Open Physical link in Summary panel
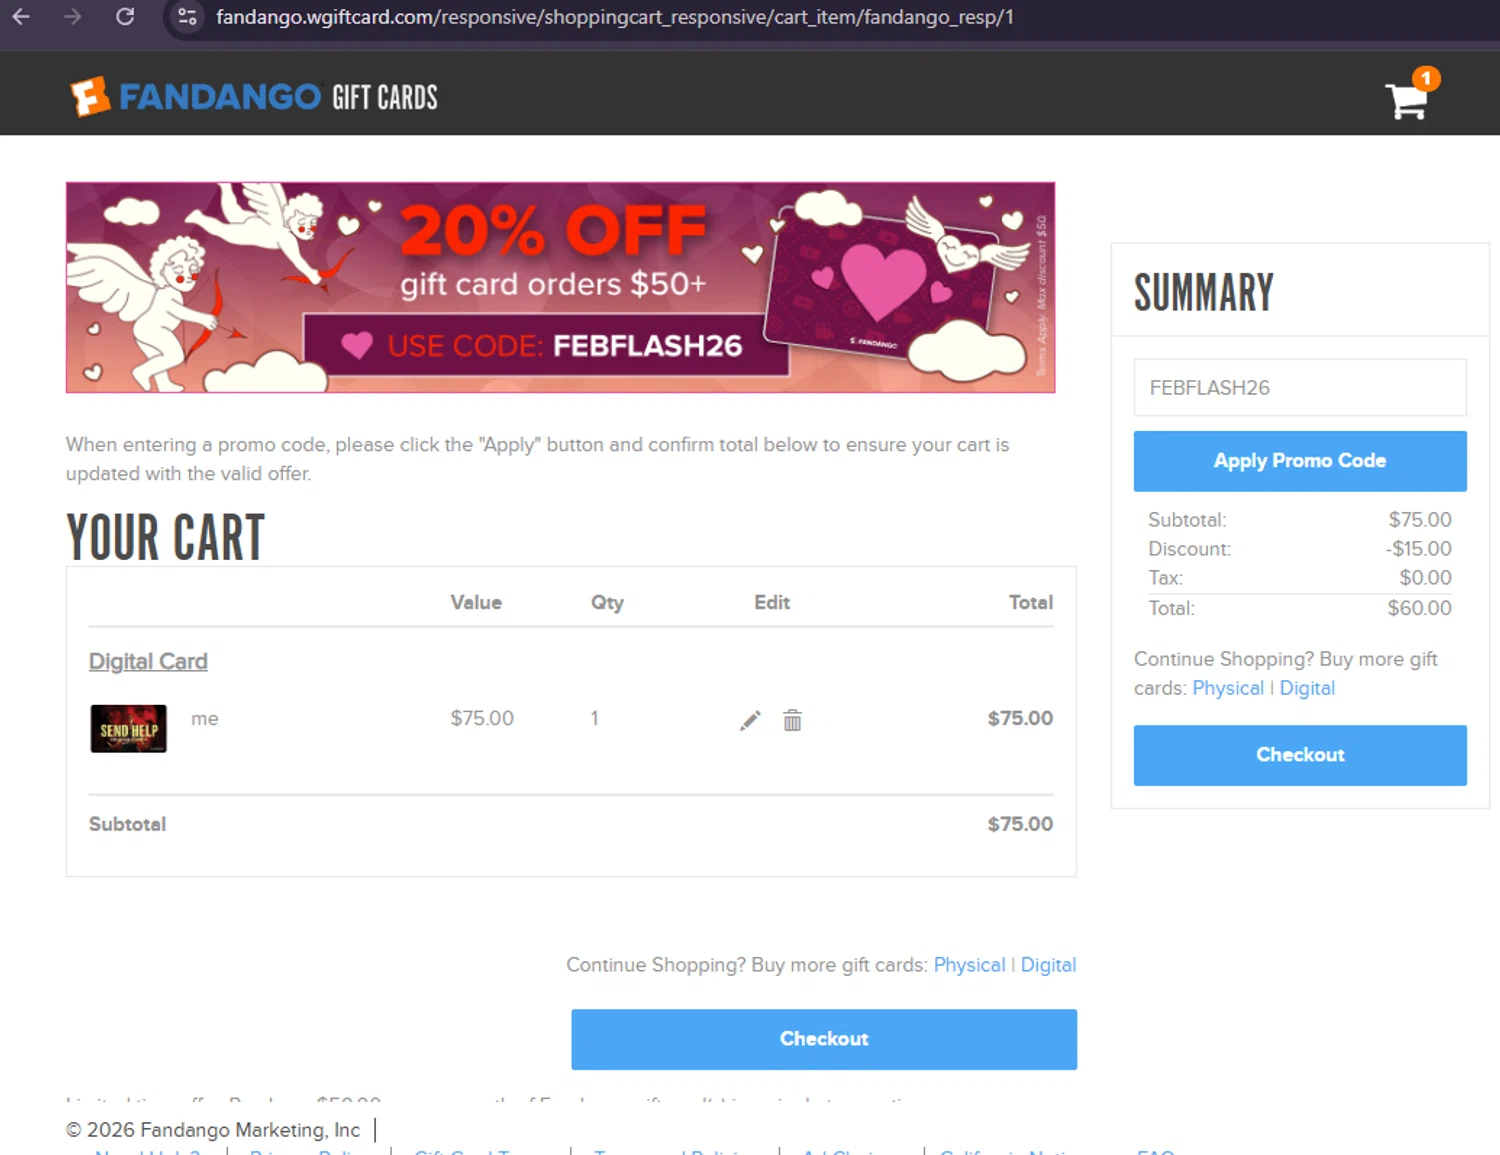Screen dimensions: 1500x1155 pyautogui.click(x=1228, y=688)
